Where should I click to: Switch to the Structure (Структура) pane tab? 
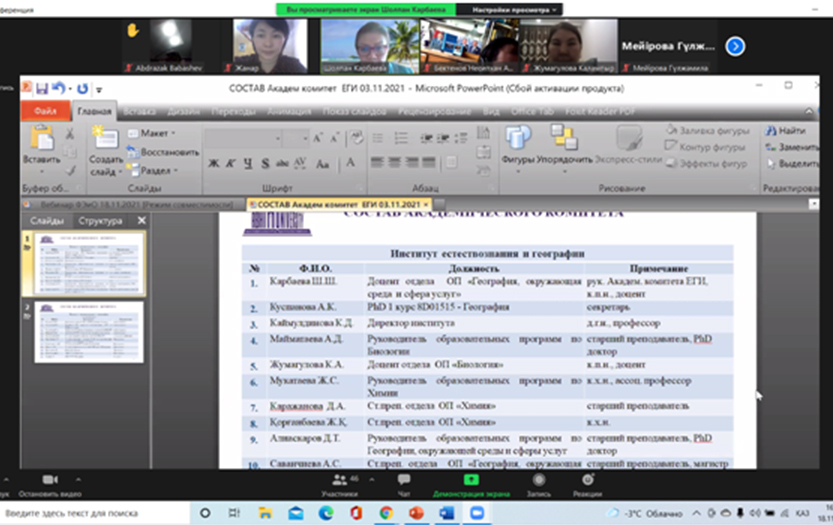coord(101,220)
